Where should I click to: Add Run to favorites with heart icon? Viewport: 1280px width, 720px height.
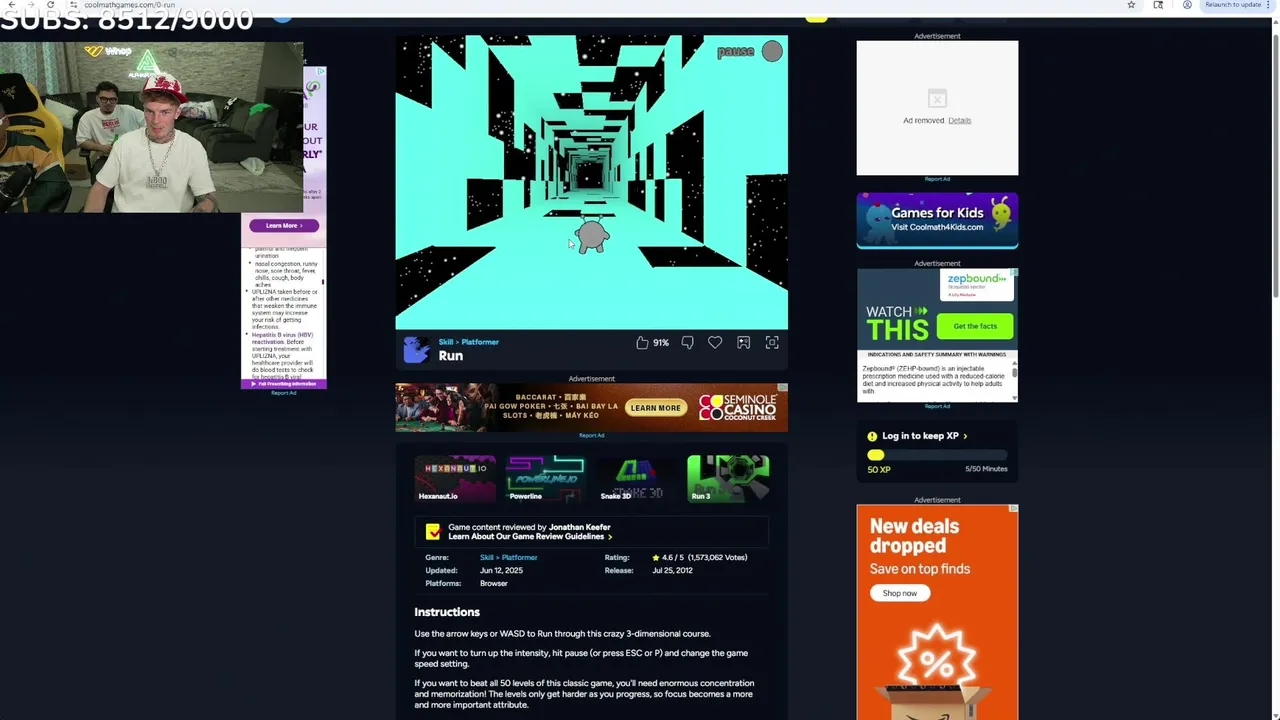(715, 343)
